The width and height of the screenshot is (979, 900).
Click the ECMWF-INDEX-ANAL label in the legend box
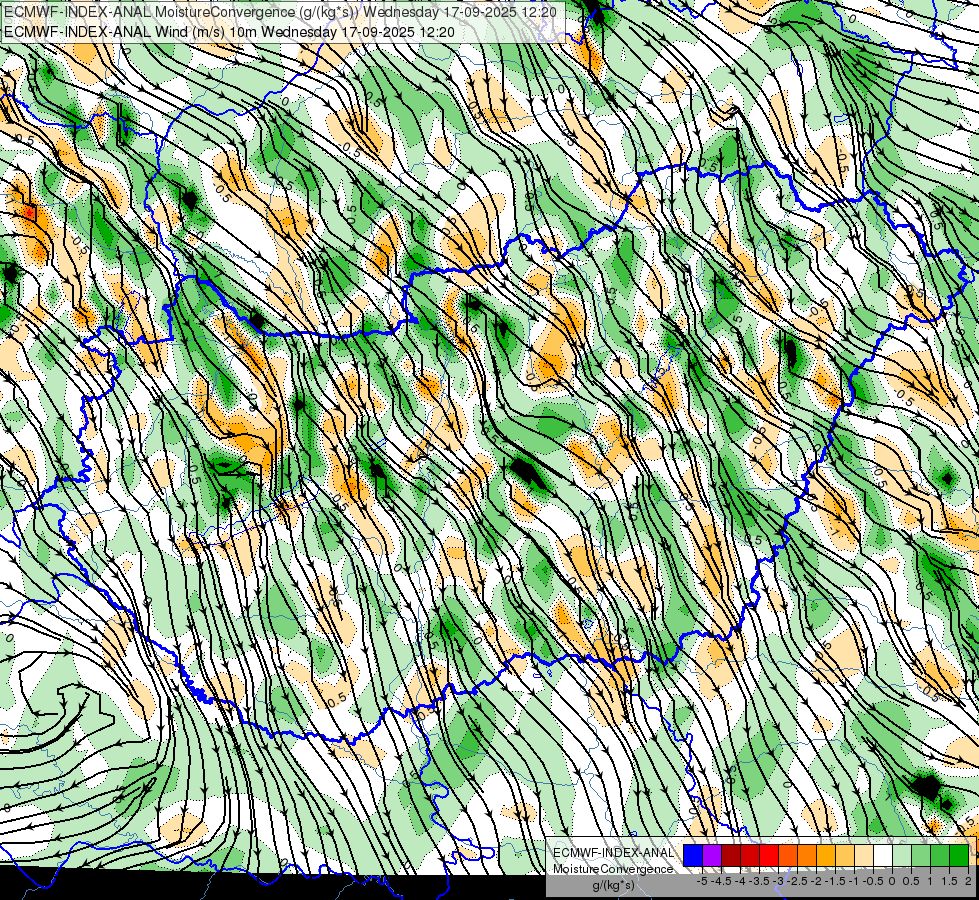(613, 853)
